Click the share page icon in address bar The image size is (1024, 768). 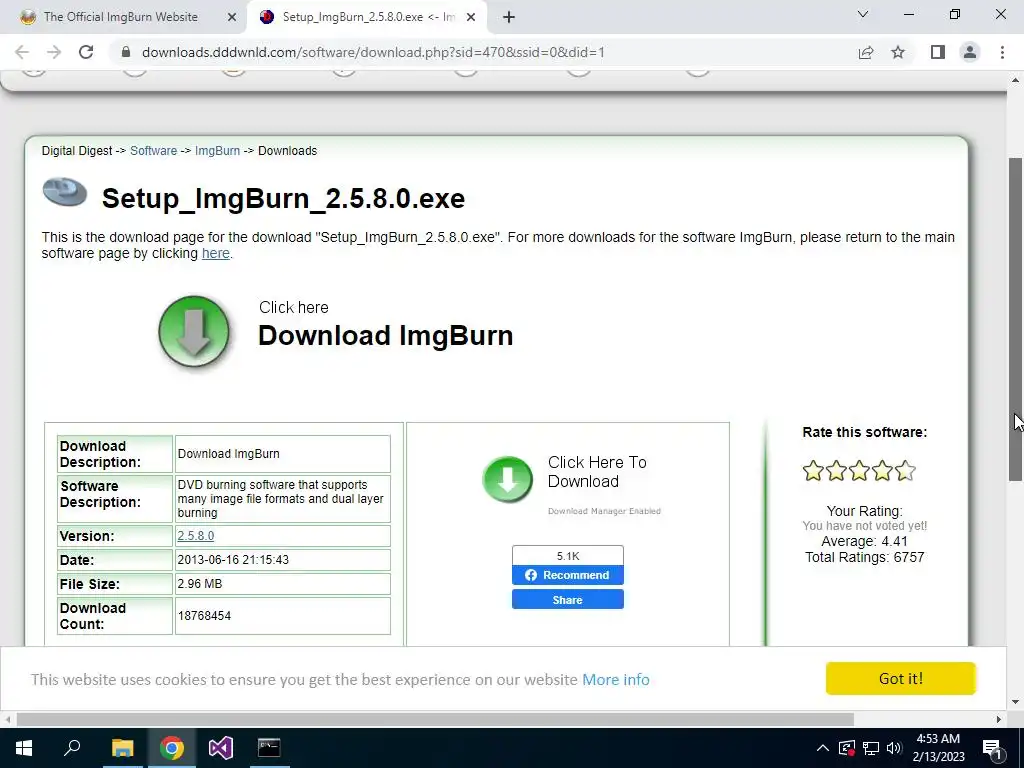pos(866,52)
